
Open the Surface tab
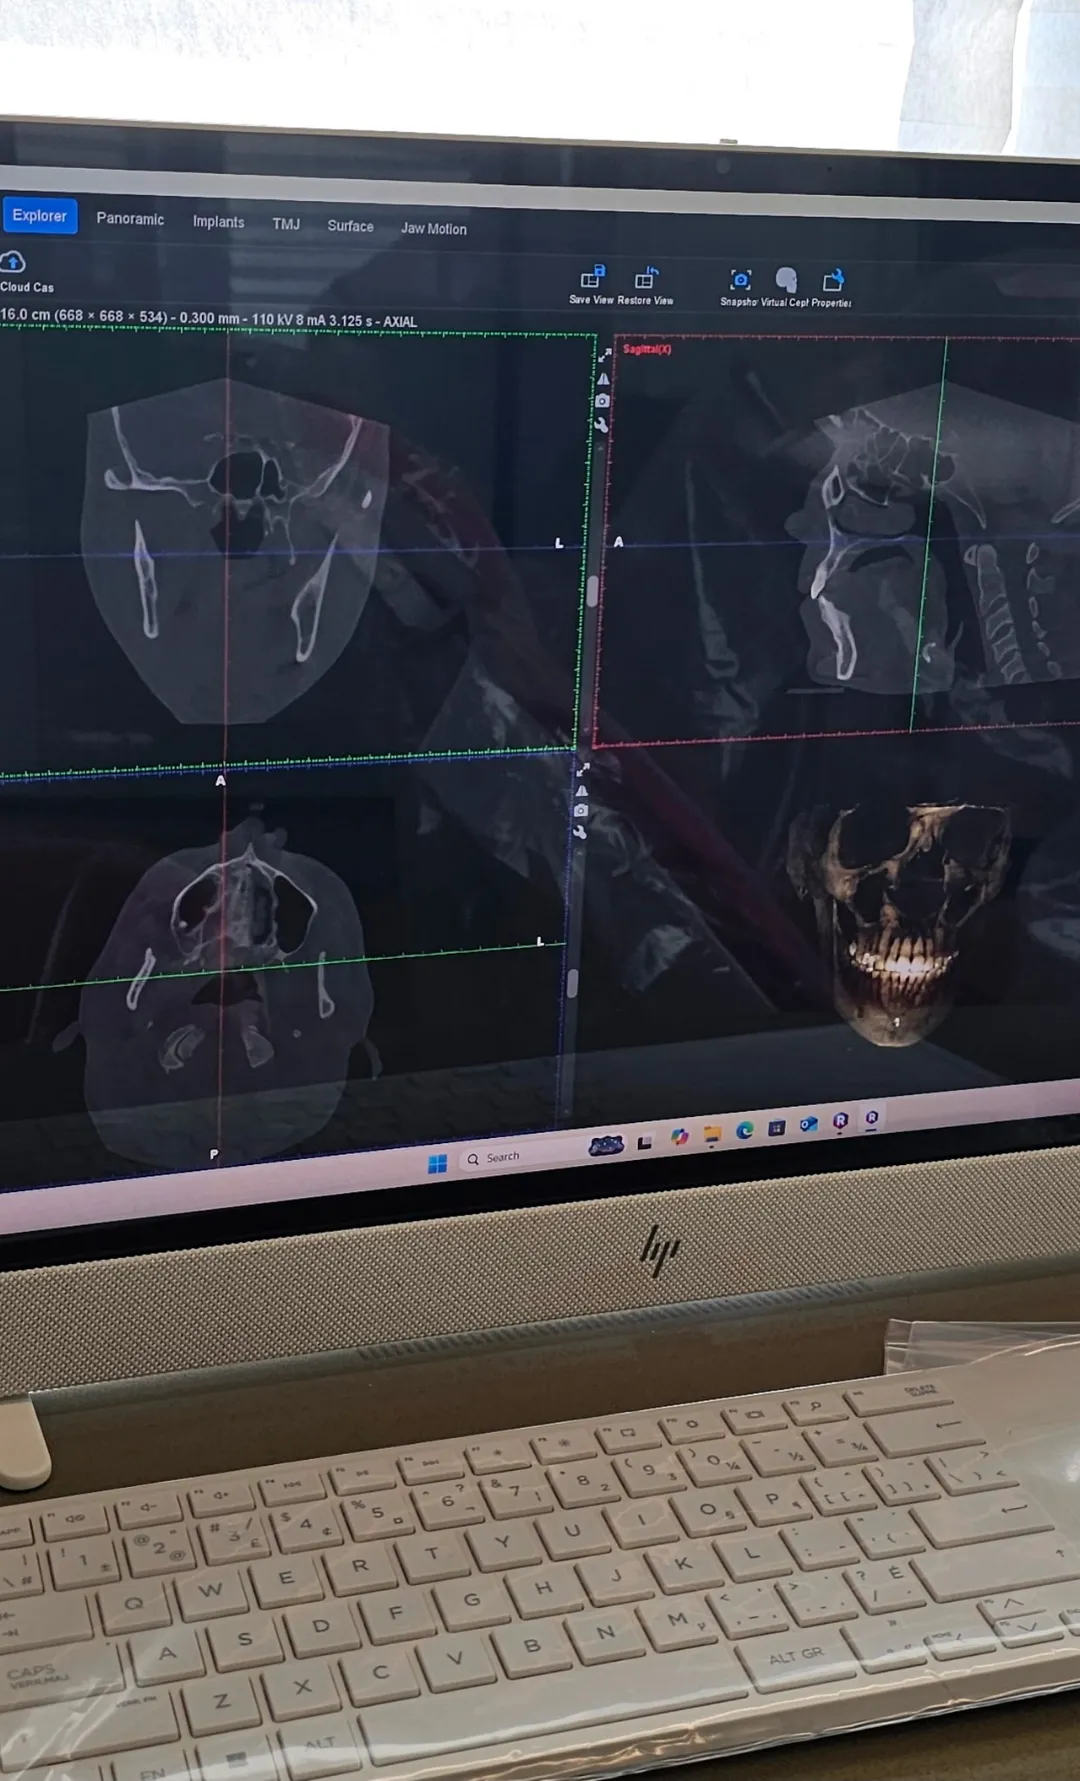click(x=350, y=226)
